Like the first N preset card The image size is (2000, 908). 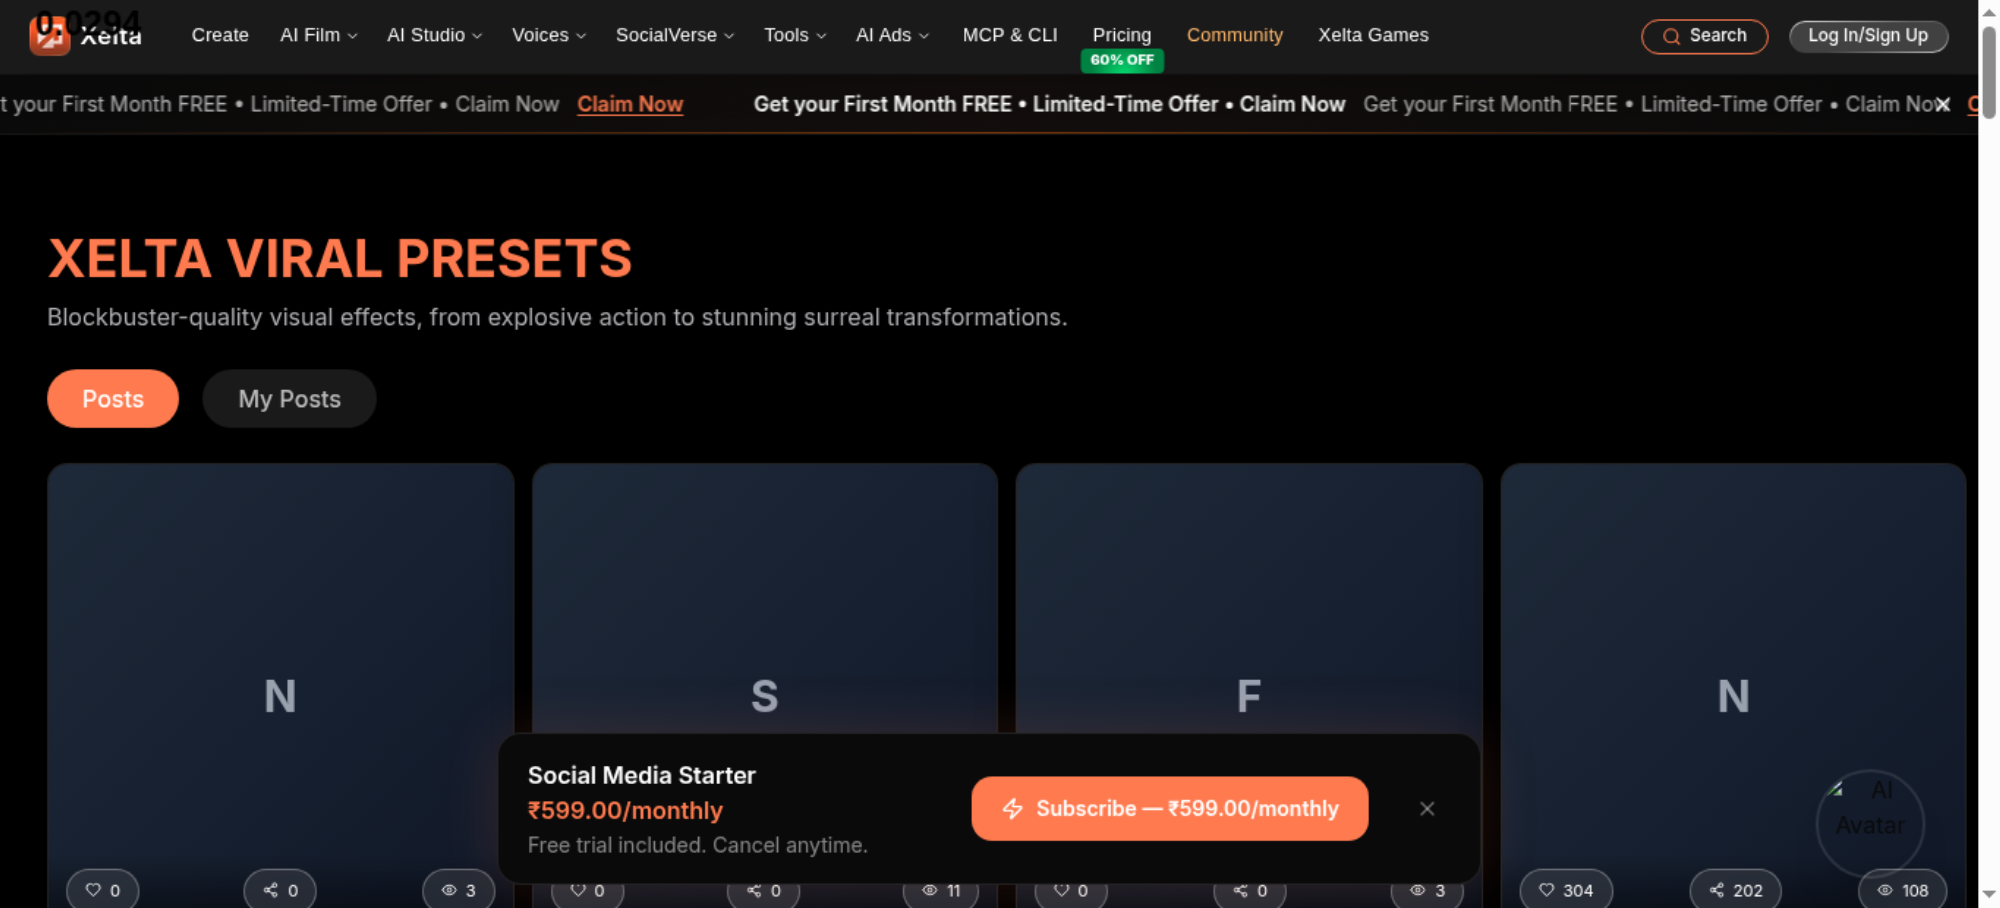coord(103,890)
